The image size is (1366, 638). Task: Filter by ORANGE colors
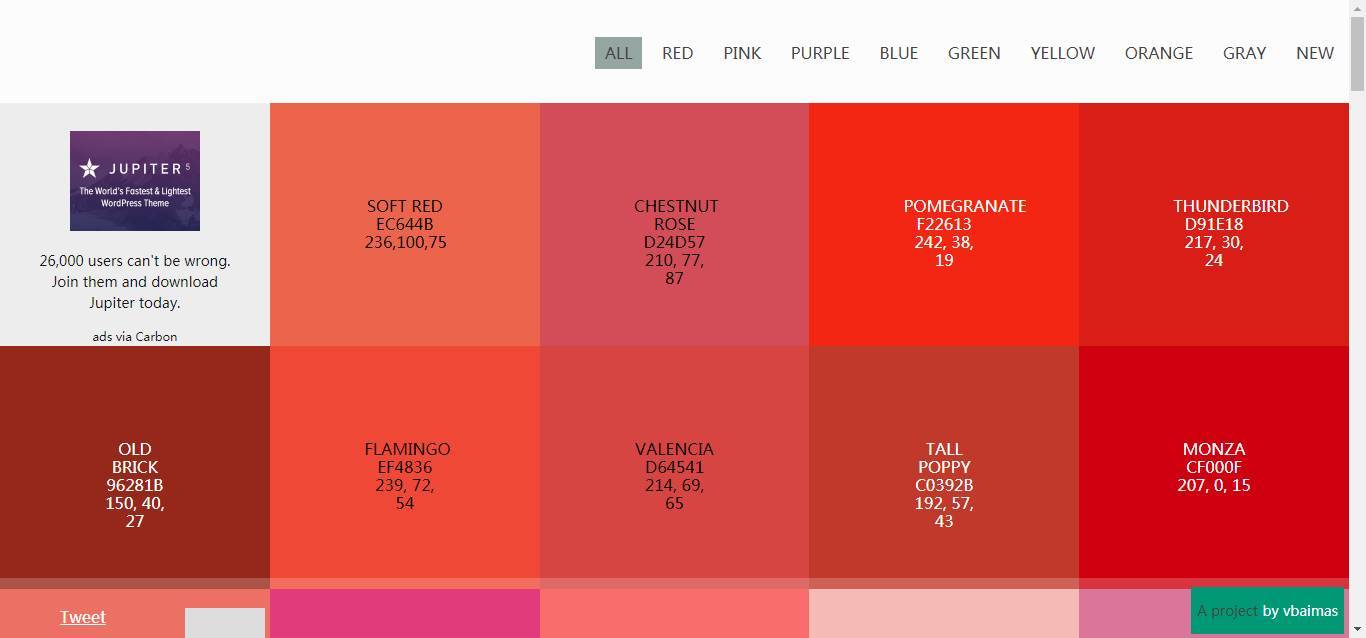point(1158,53)
